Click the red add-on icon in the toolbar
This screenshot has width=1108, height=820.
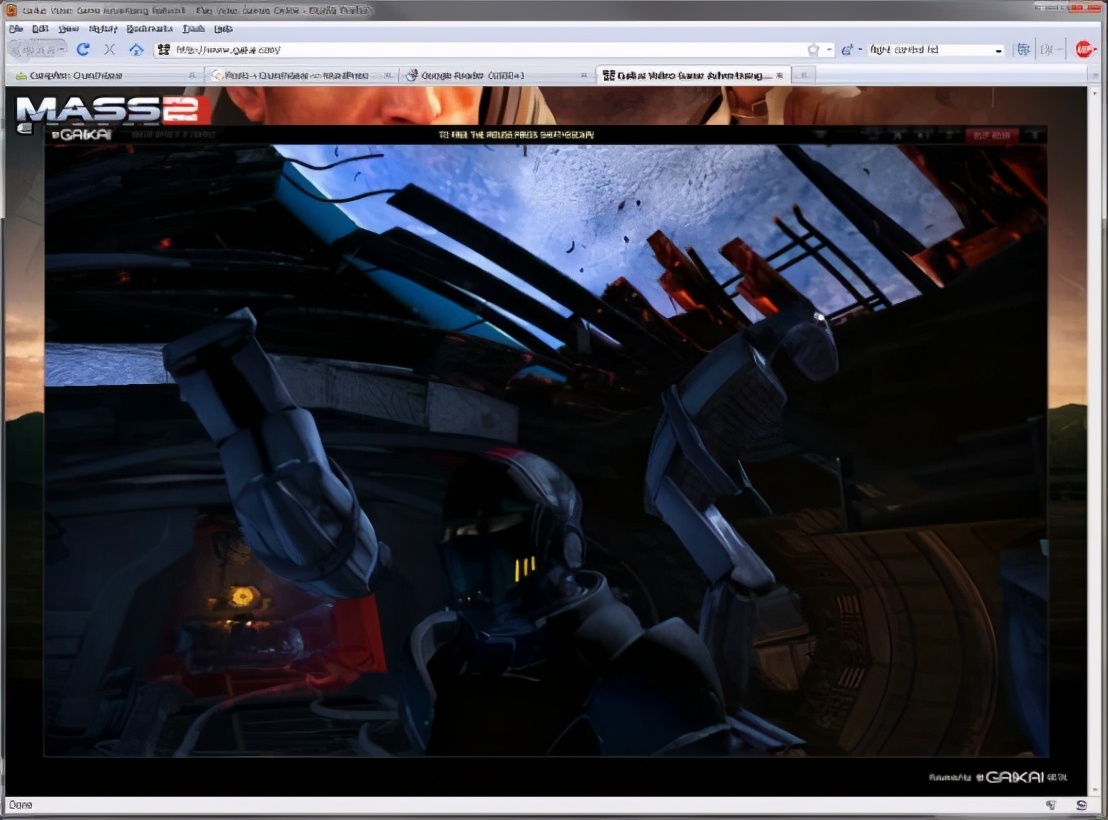pos(1085,49)
